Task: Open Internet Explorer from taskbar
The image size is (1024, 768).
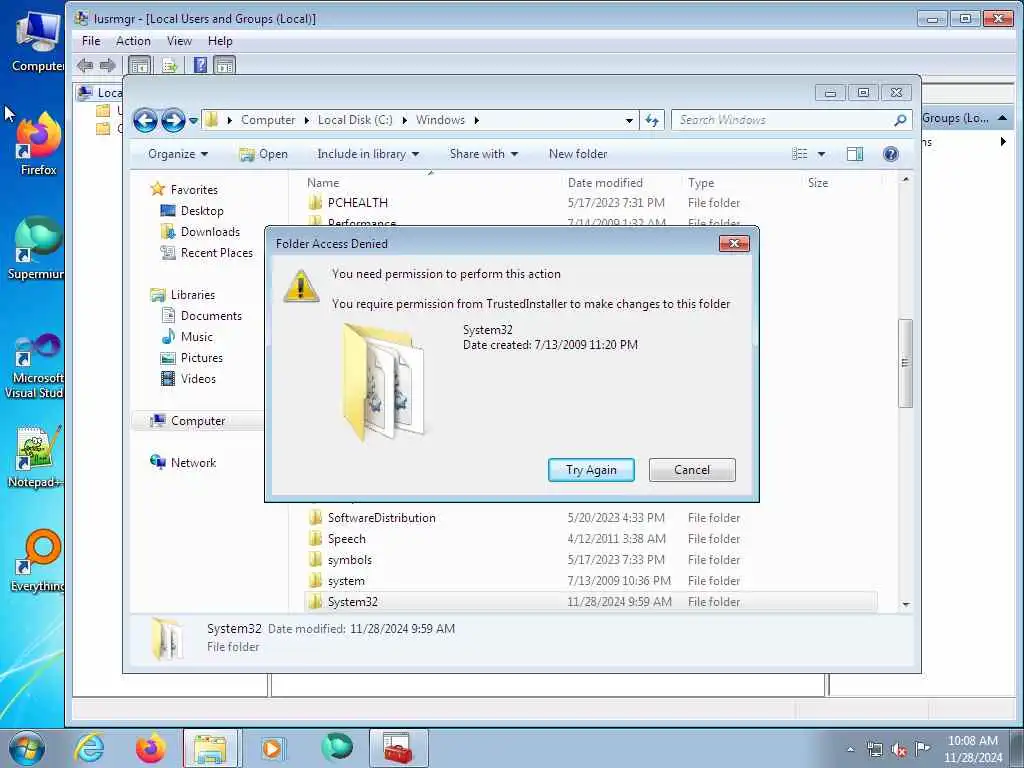Action: point(89,748)
